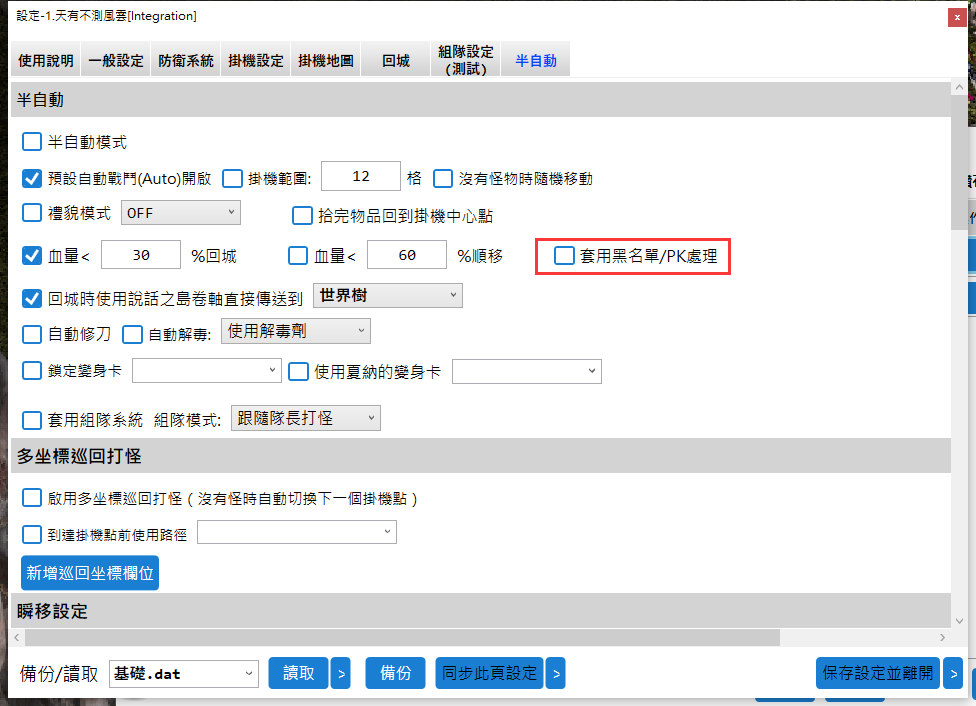Click the vertical scrollbar down arrow
The image size is (976, 706).
(959, 621)
